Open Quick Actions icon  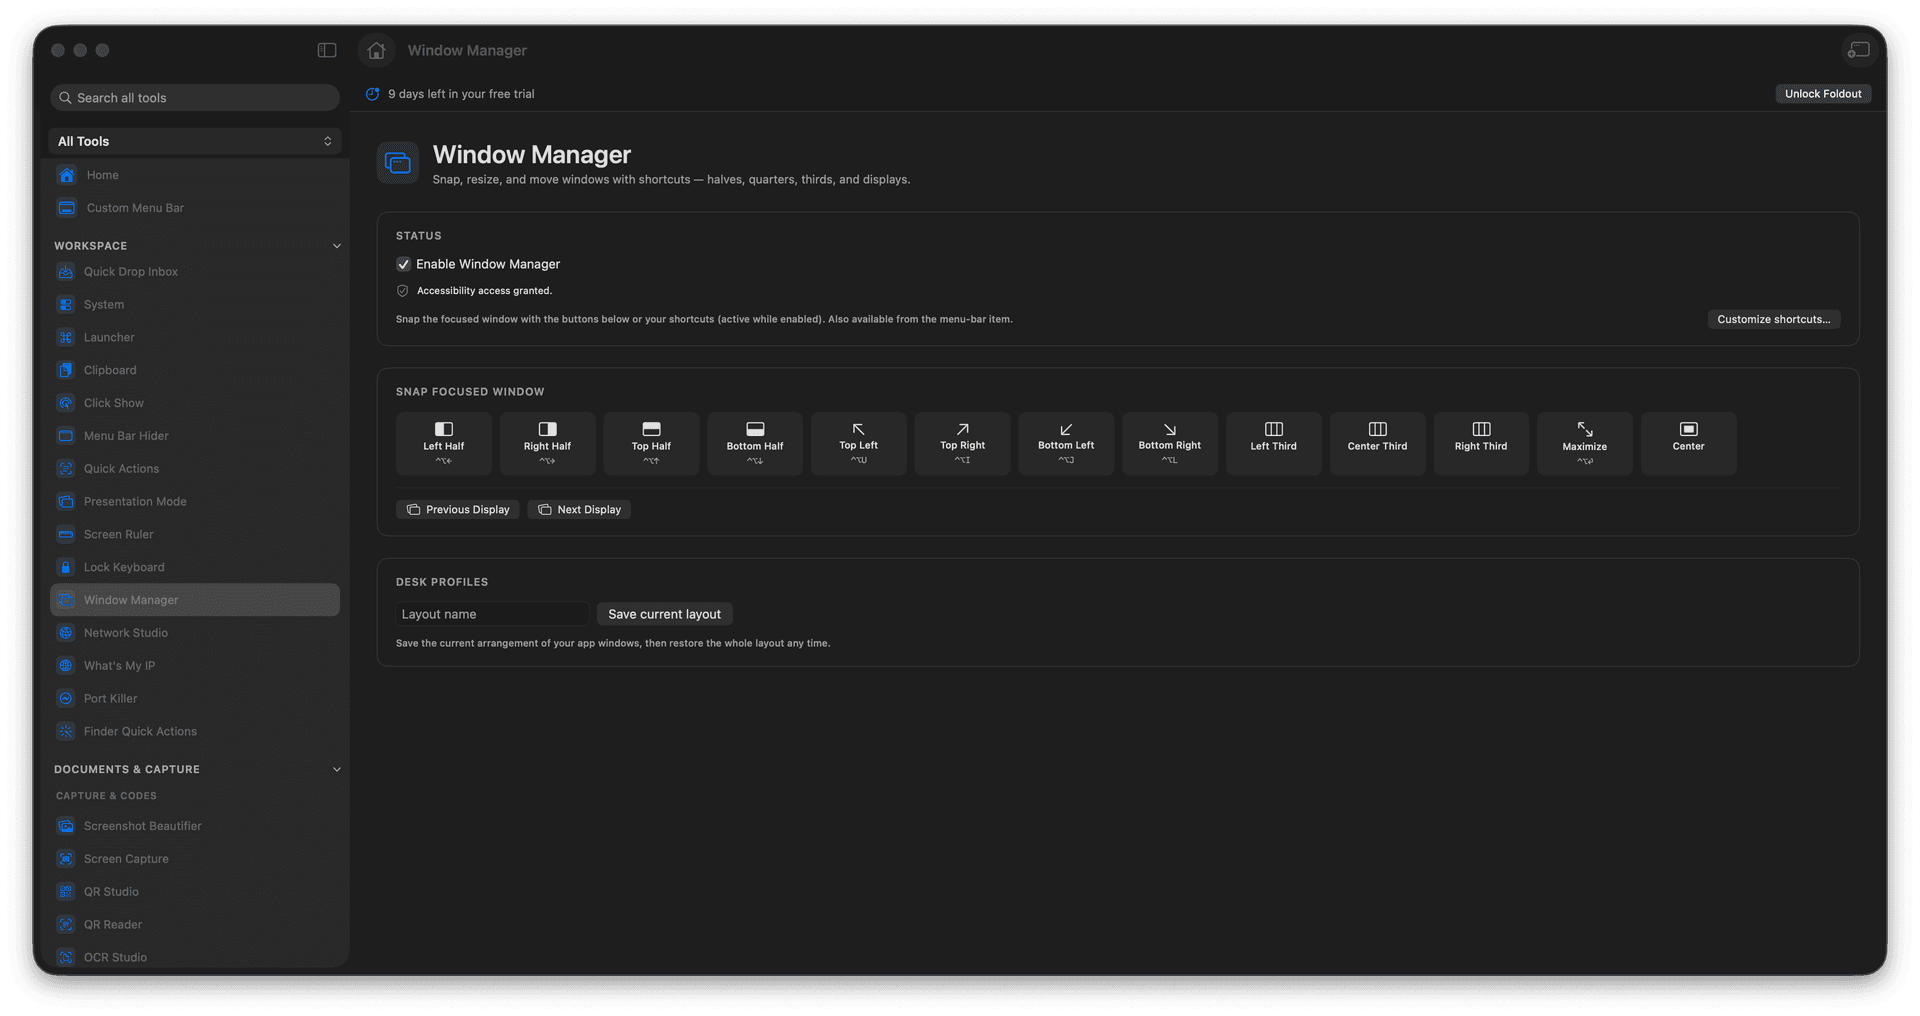(x=66, y=469)
